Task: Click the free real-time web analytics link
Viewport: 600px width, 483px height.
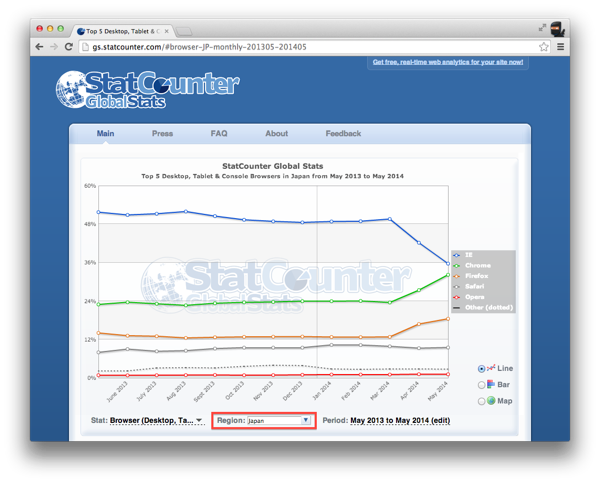Action: pyautogui.click(x=448, y=62)
